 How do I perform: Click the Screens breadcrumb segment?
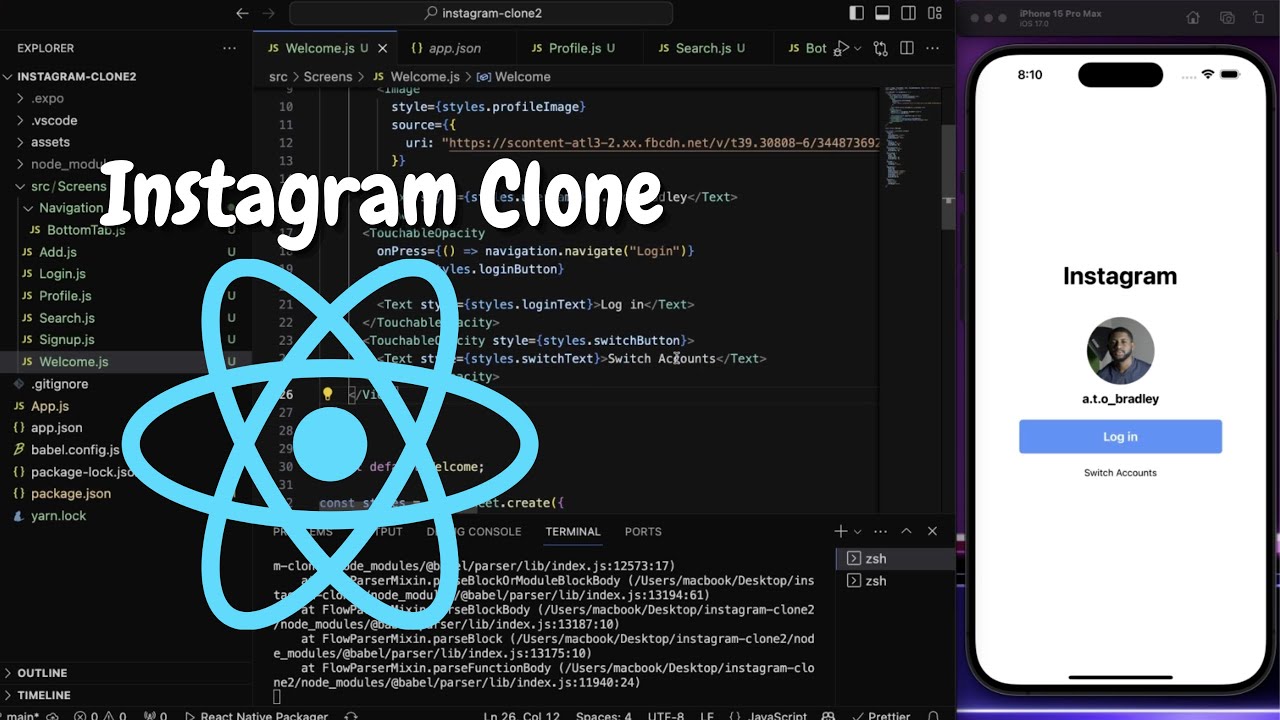(x=328, y=77)
